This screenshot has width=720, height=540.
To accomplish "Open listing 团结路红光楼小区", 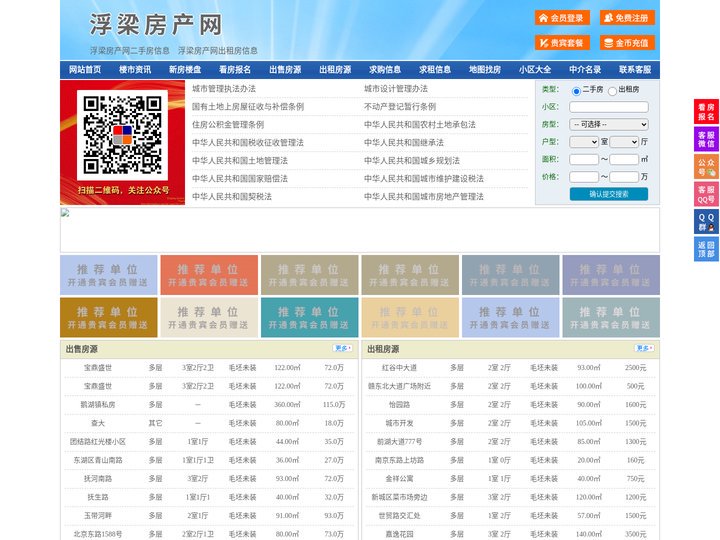I will (98, 442).
